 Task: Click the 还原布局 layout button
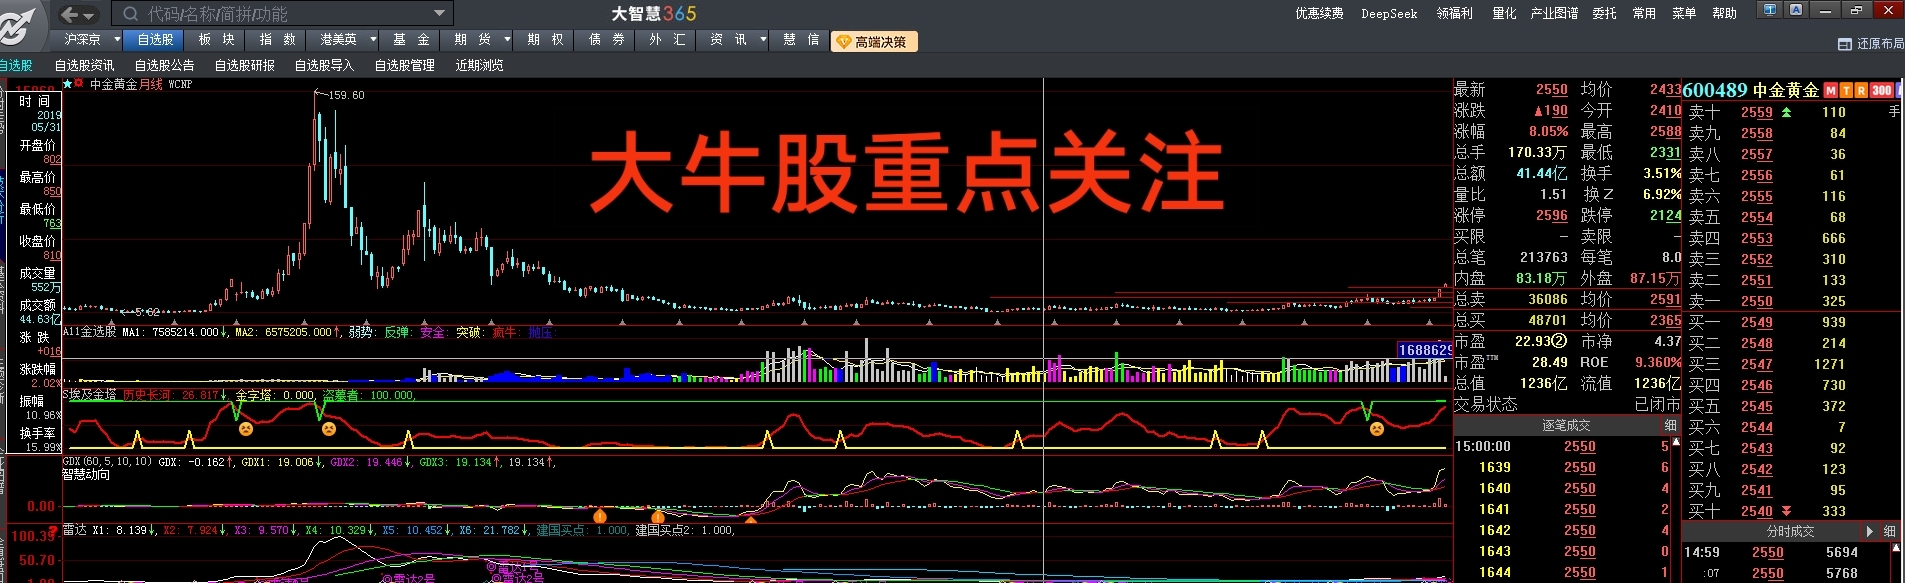[1871, 44]
